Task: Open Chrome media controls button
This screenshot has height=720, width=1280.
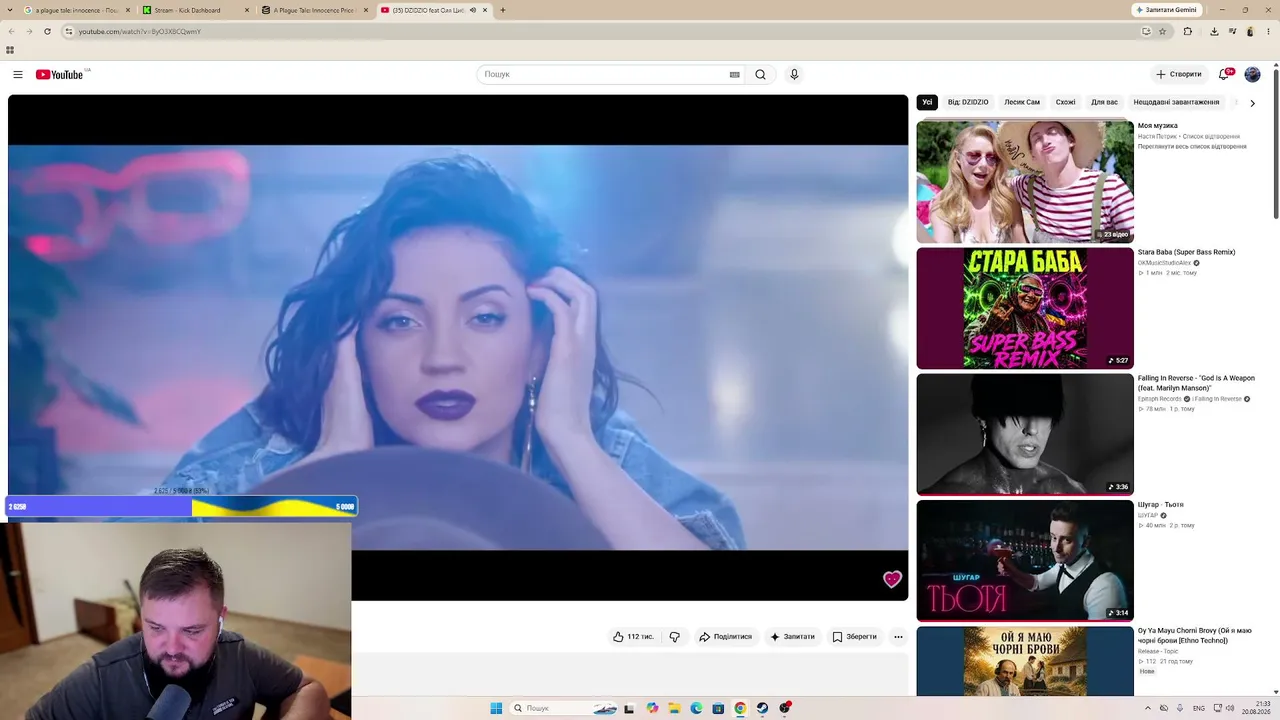Action: (x=1232, y=31)
